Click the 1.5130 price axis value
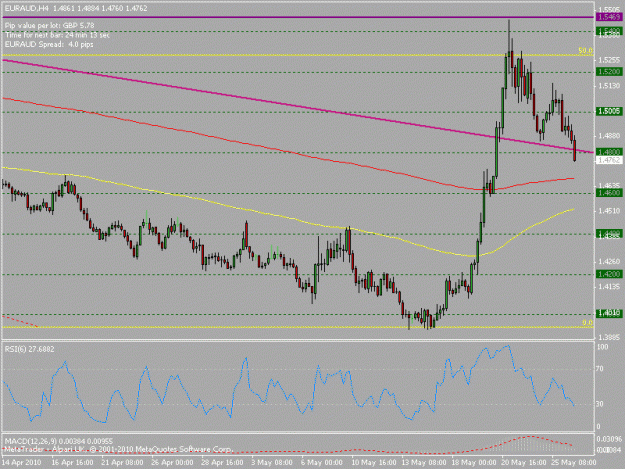The height and width of the screenshot is (469, 625). (x=609, y=86)
